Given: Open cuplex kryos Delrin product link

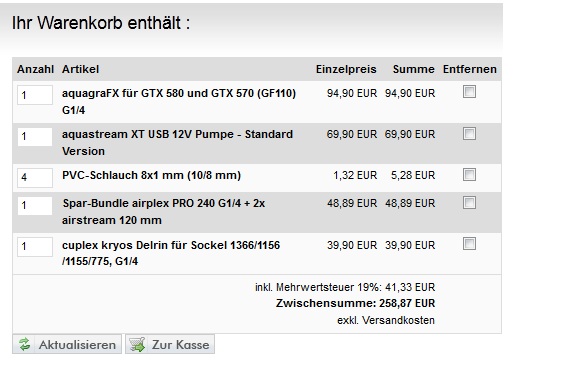Looking at the screenshot, I should (x=171, y=253).
